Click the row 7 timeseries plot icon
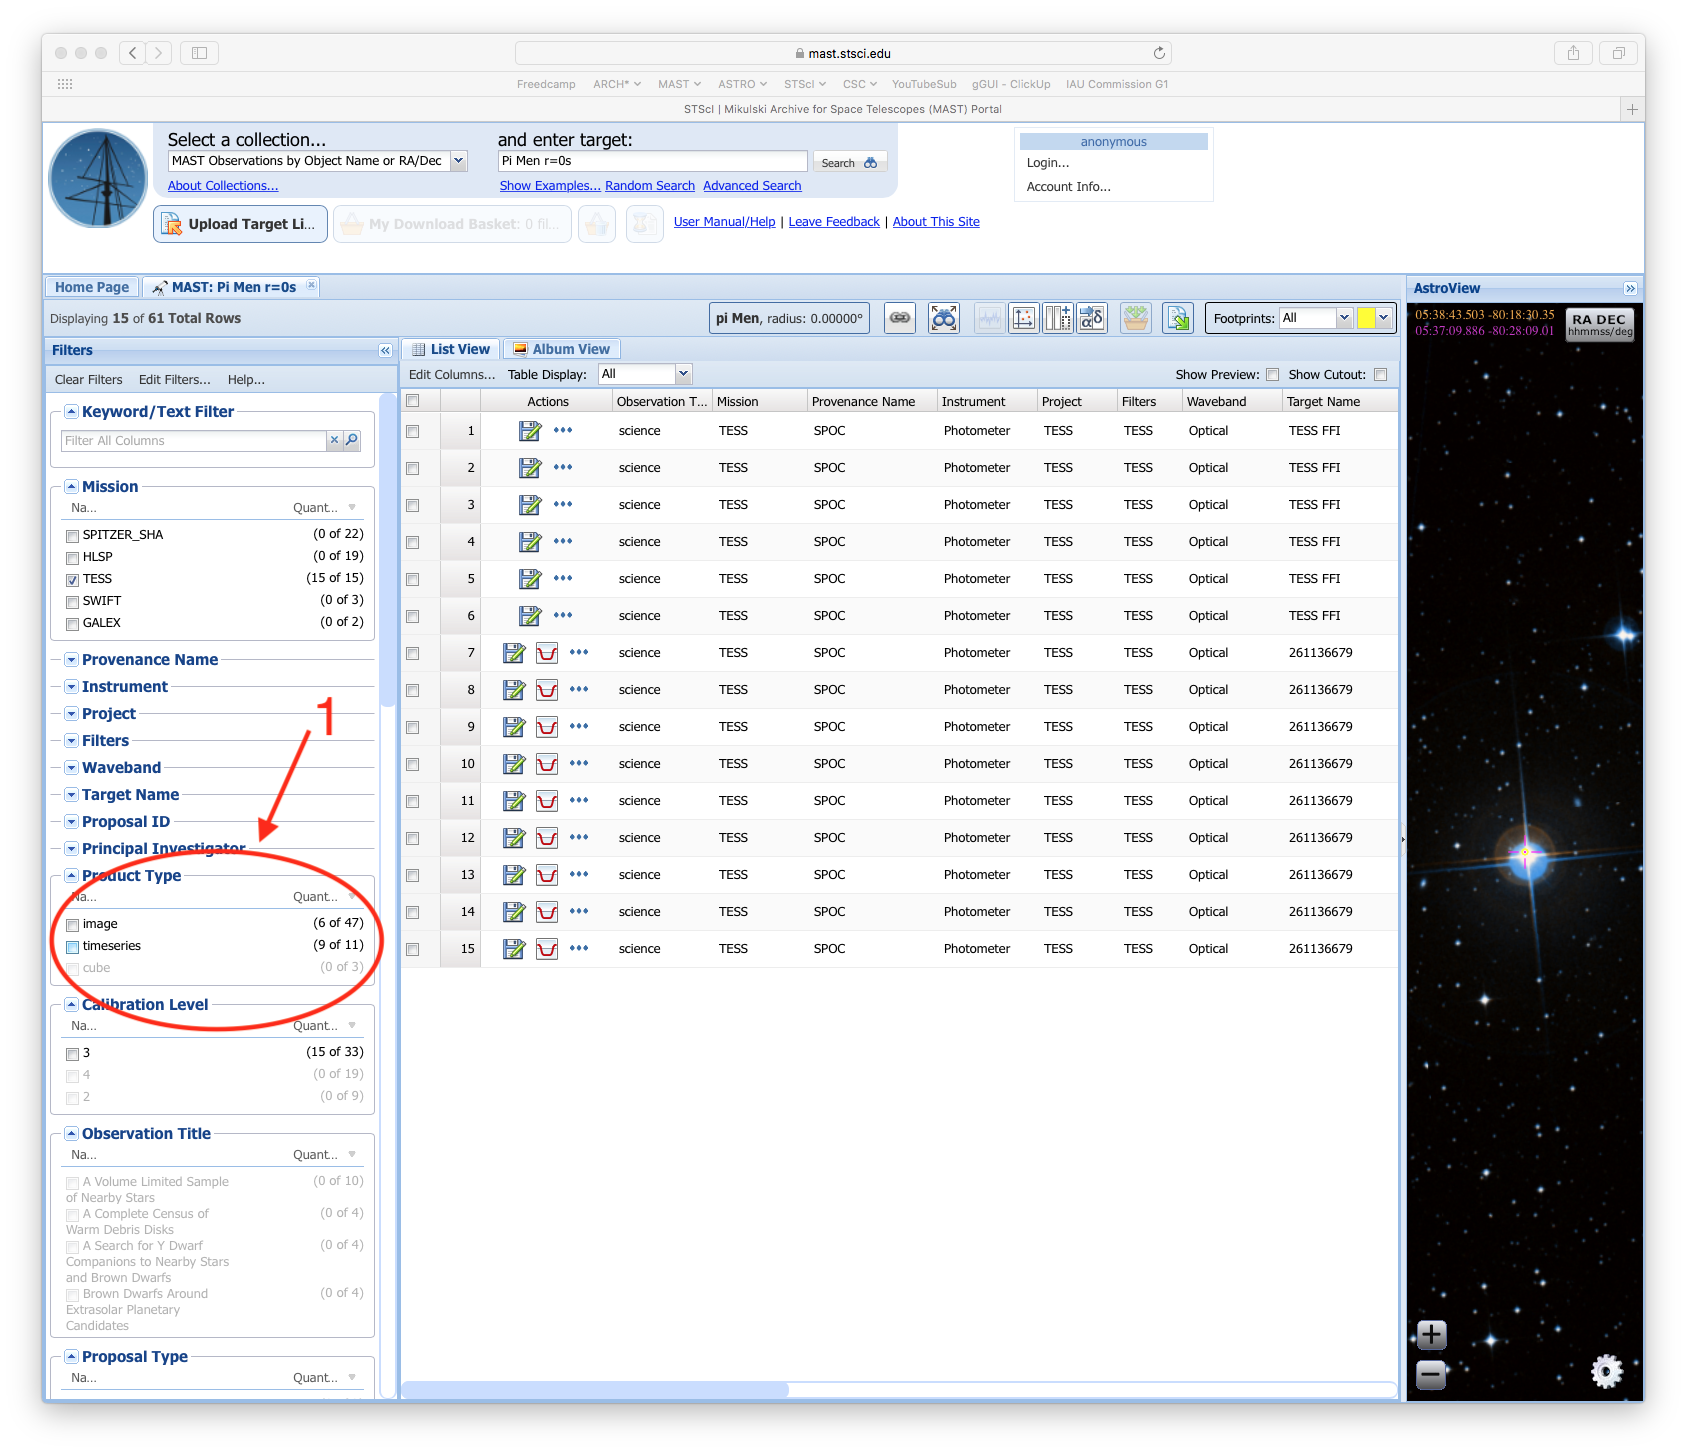The height and width of the screenshot is (1453, 1687). click(547, 653)
